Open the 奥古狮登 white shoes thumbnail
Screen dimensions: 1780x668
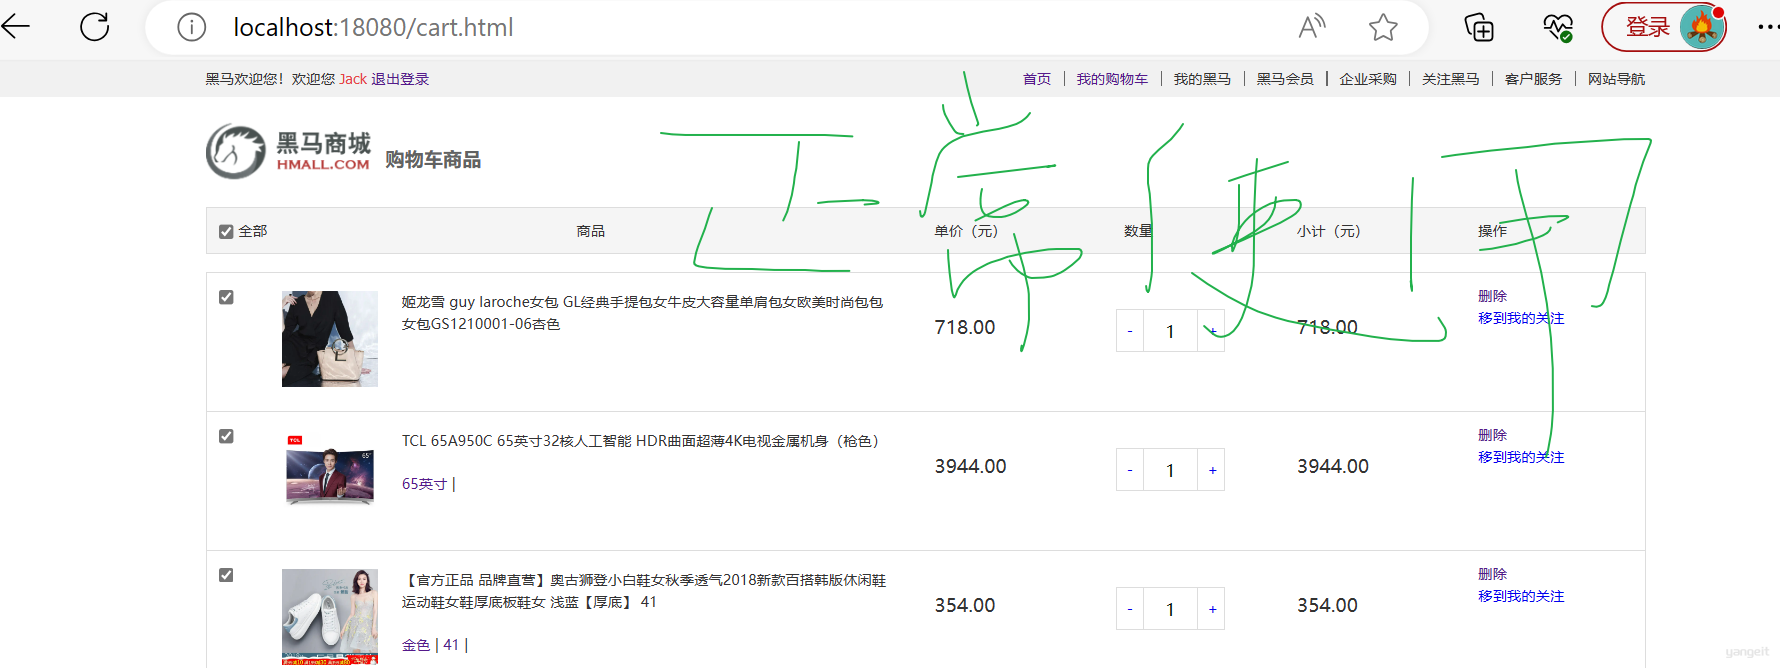(330, 617)
